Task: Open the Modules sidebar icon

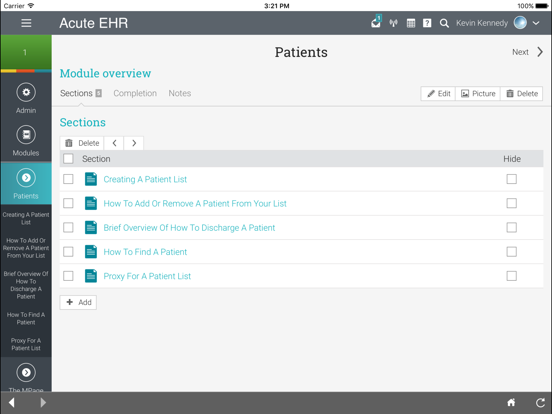Action: click(26, 135)
